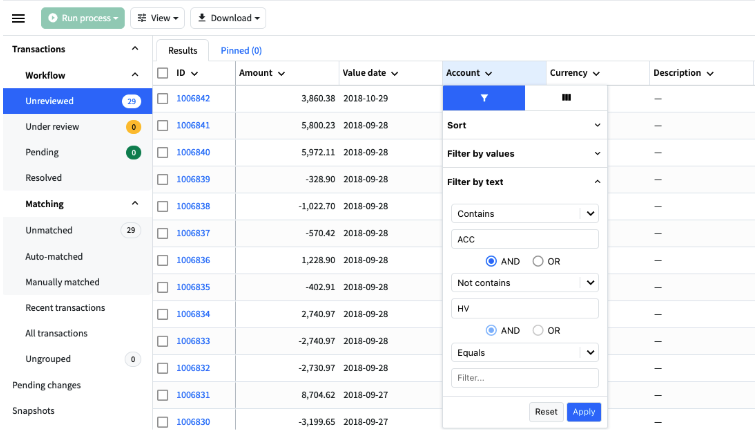
Task: Open the filter tab with funnel icon
Action: point(484,98)
